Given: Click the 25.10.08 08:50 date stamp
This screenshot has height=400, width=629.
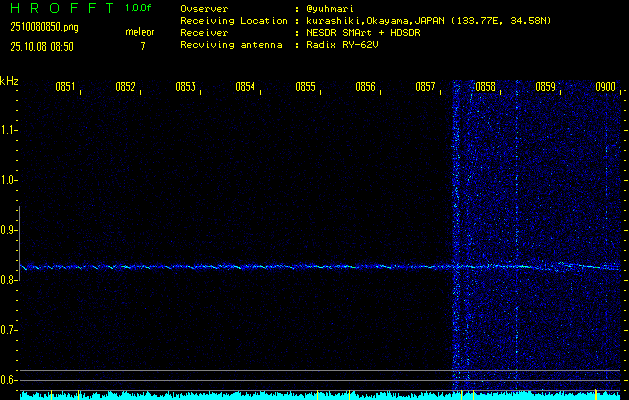Looking at the screenshot, I should pos(44,46).
